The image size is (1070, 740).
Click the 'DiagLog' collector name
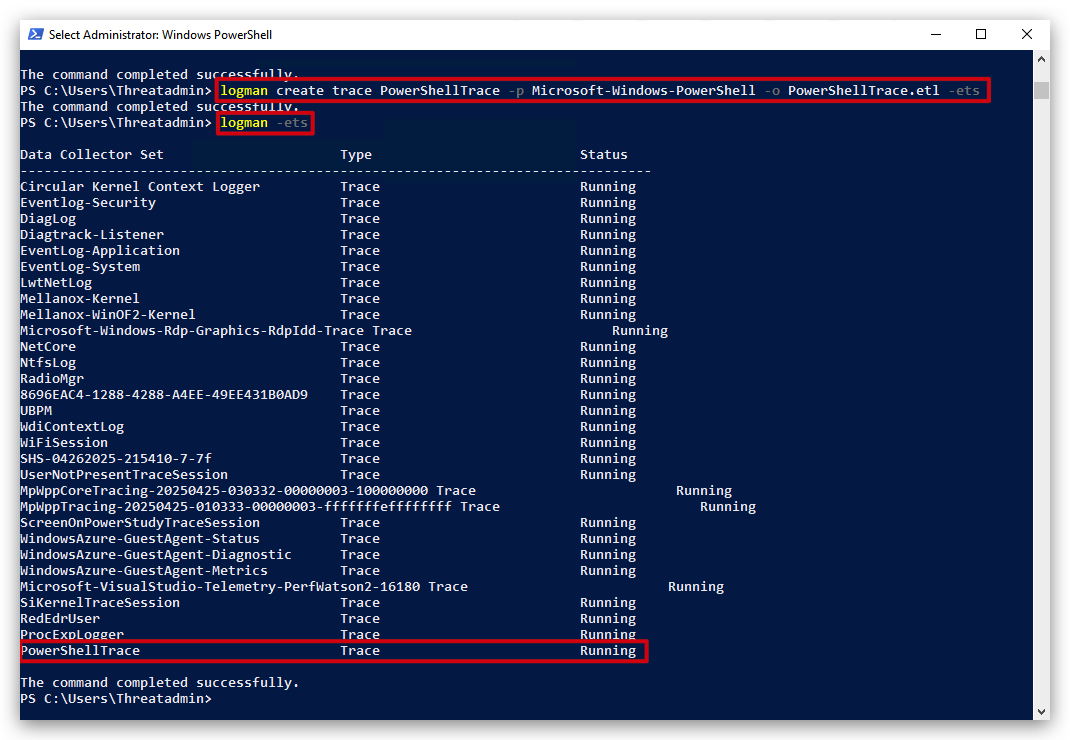[48, 218]
